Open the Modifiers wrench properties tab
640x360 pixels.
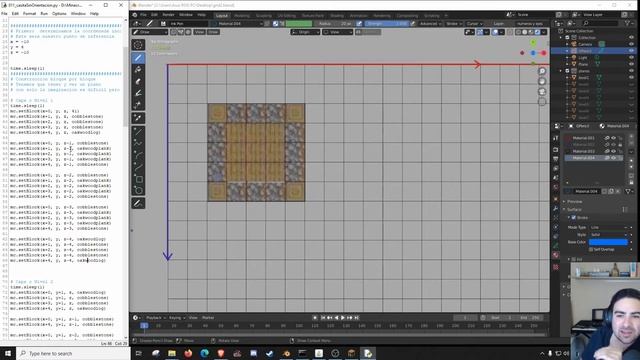(x=556, y=208)
